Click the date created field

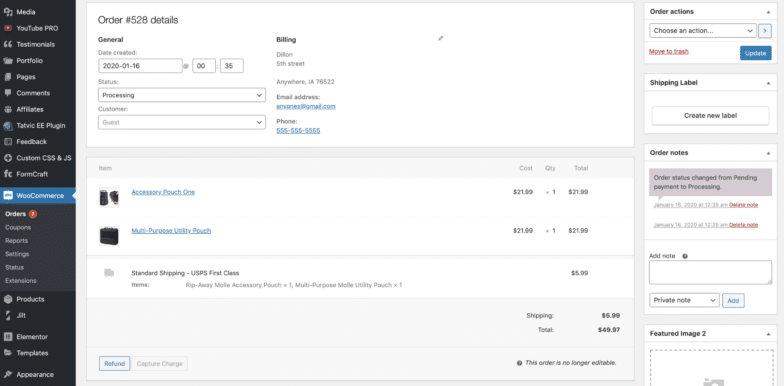click(140, 66)
